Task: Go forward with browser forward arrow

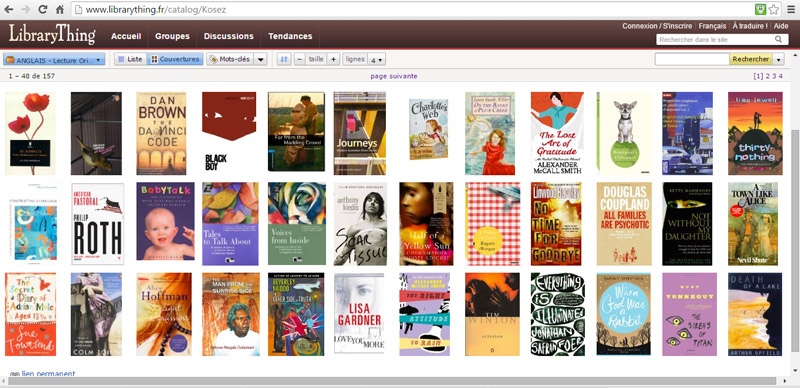Action: [26, 9]
